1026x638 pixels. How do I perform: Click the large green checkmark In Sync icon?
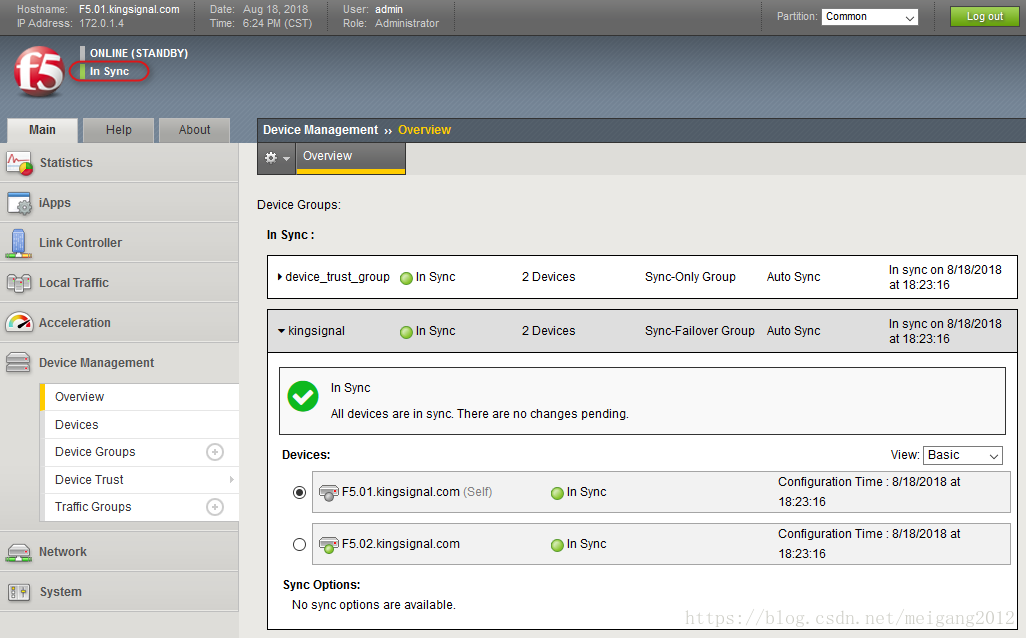coord(303,397)
